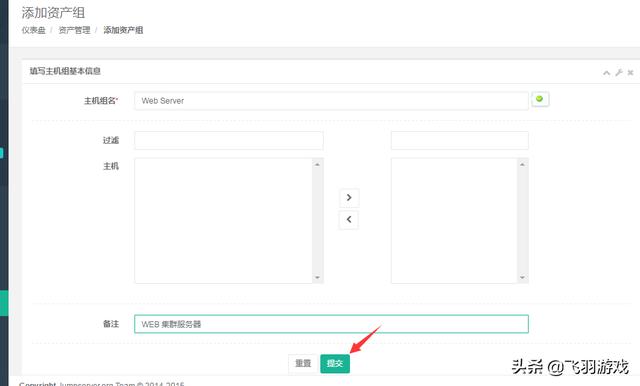Collapse the host group info panel
This screenshot has height=386, width=640.
[x=607, y=73]
